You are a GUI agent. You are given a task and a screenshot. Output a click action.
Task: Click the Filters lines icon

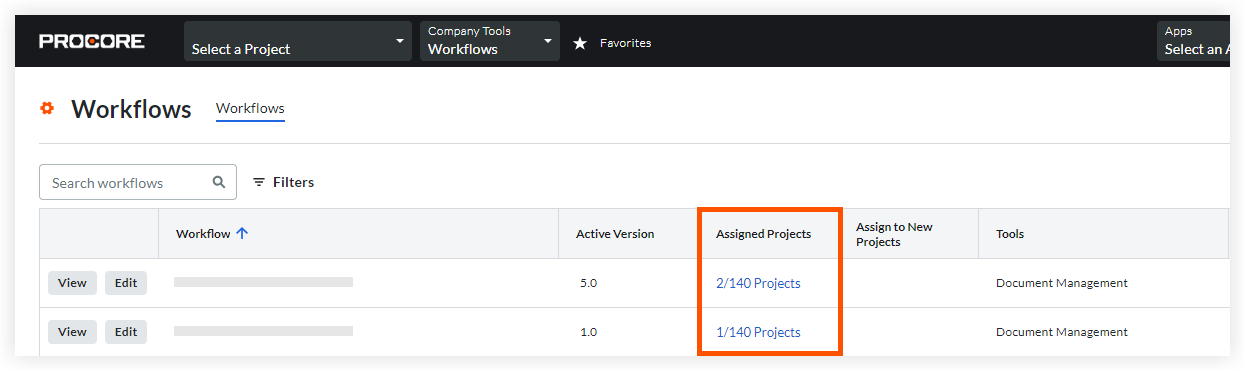click(259, 182)
